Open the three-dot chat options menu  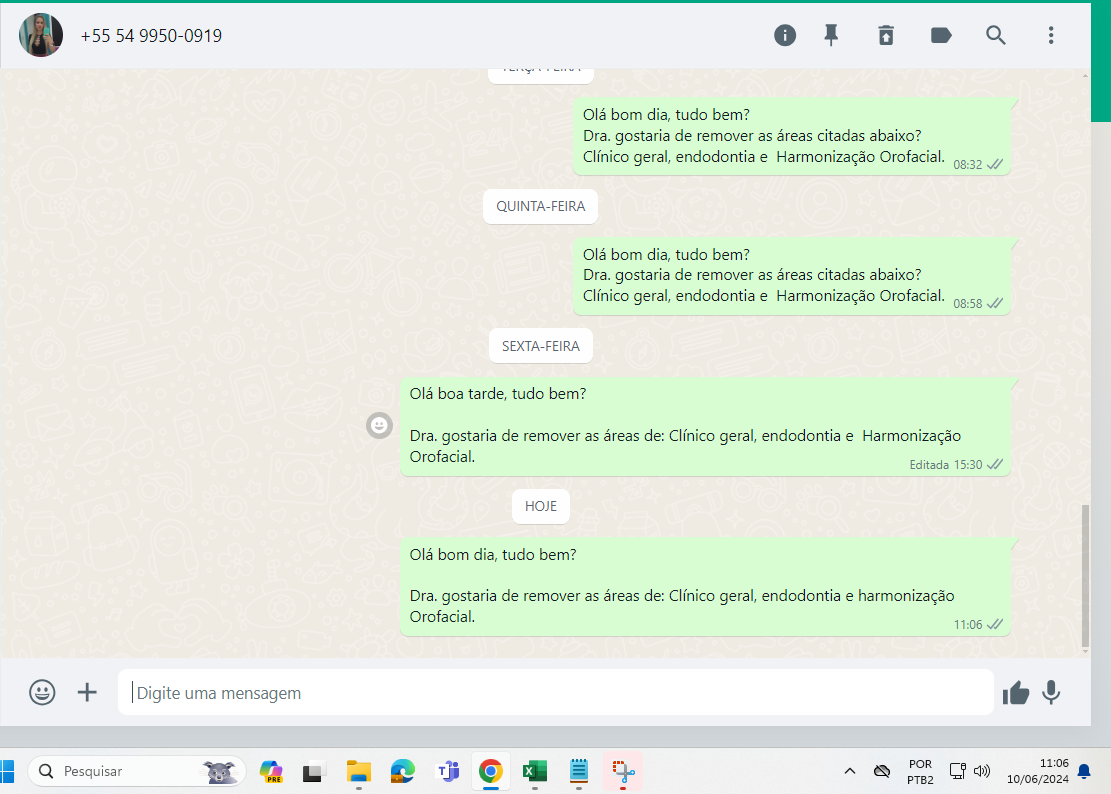(1051, 35)
